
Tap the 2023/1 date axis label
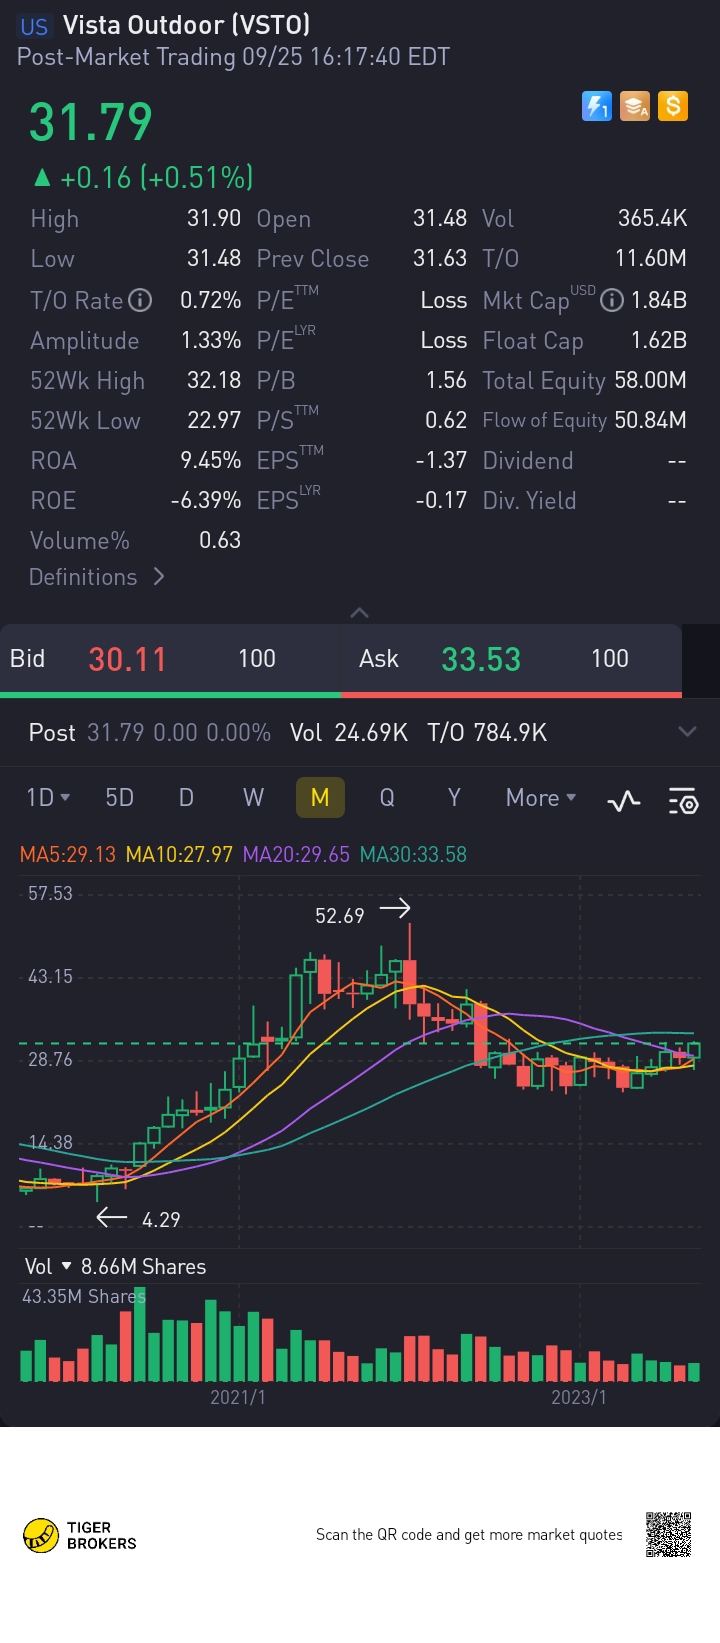579,1397
